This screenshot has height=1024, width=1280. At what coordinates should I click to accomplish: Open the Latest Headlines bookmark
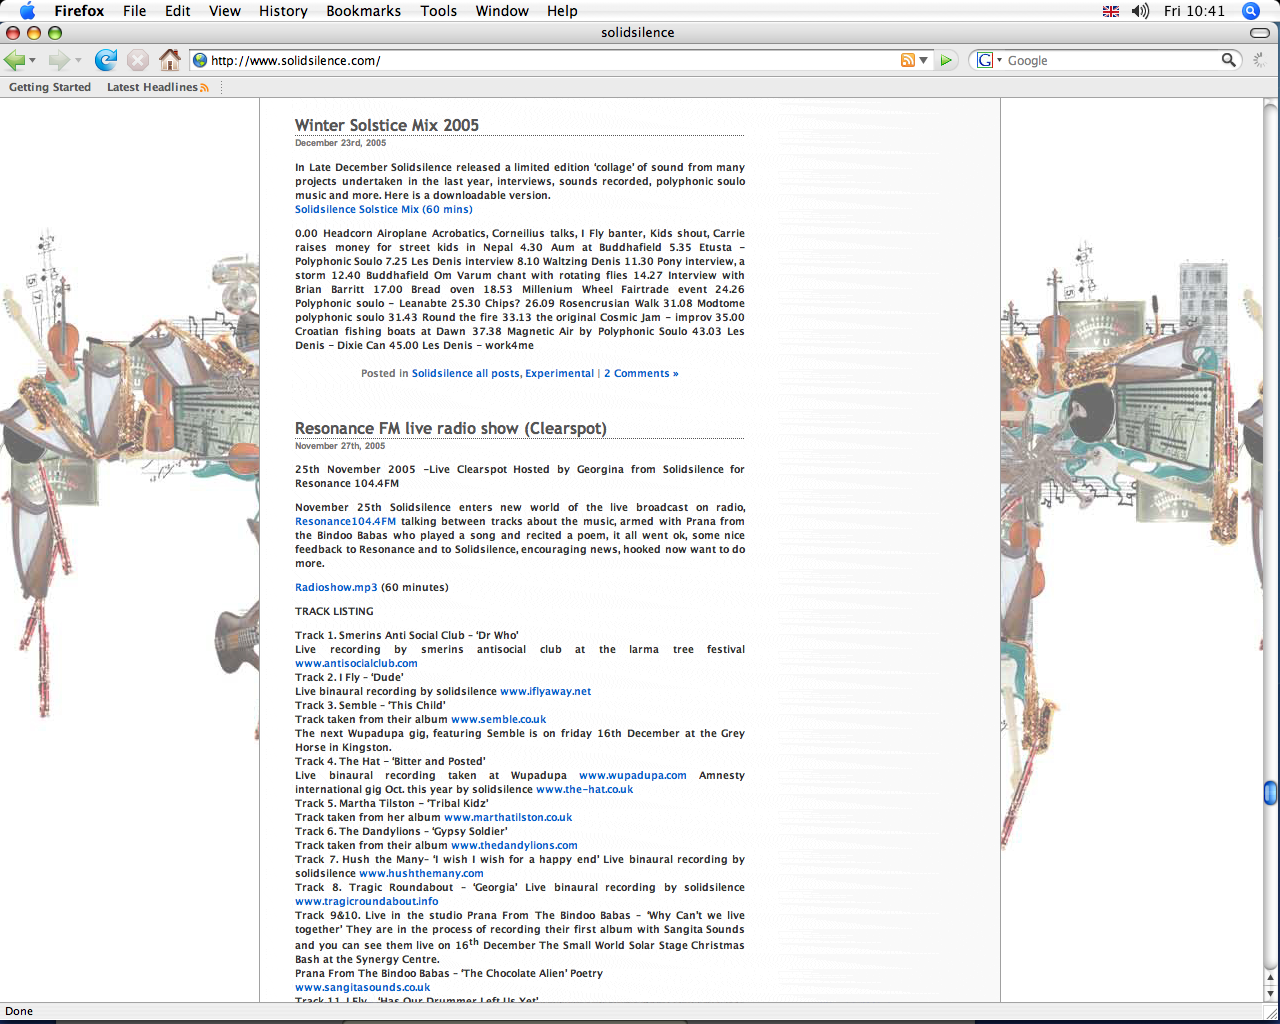click(x=152, y=87)
